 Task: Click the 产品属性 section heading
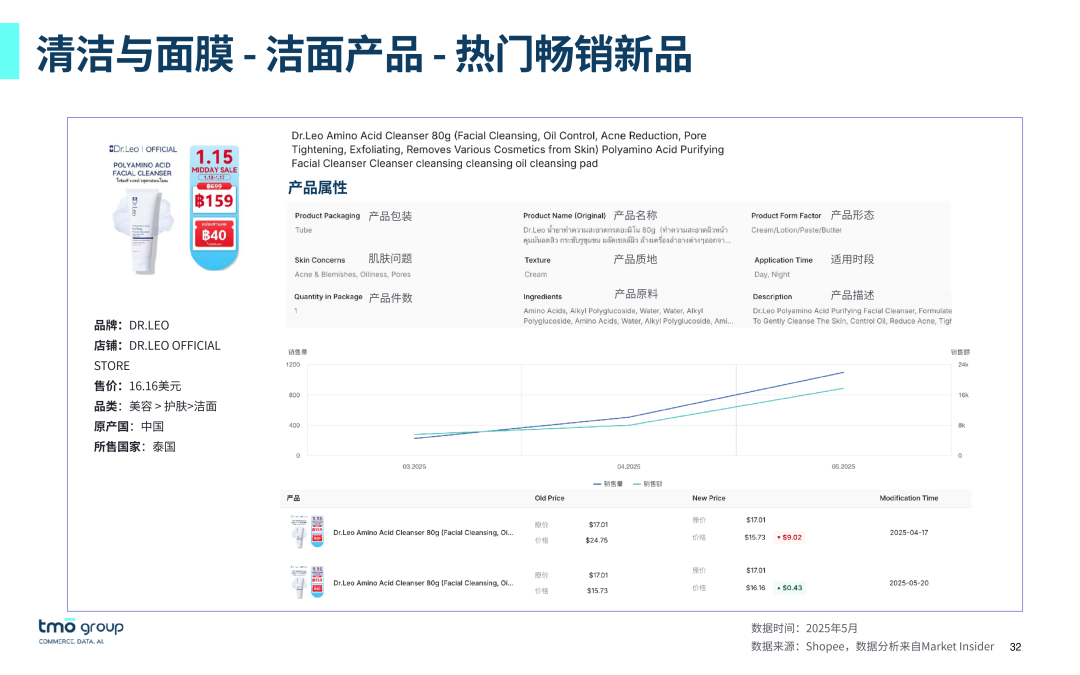click(318, 187)
